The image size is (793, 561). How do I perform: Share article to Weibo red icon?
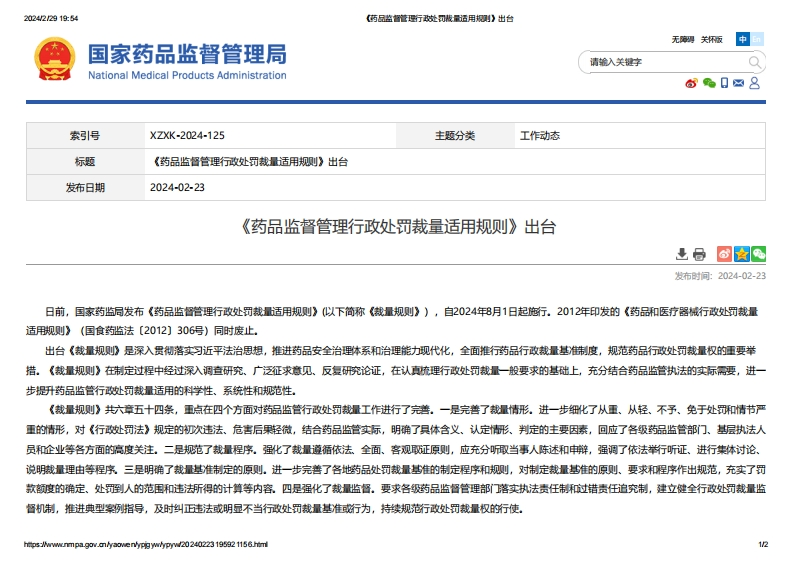coord(724,254)
